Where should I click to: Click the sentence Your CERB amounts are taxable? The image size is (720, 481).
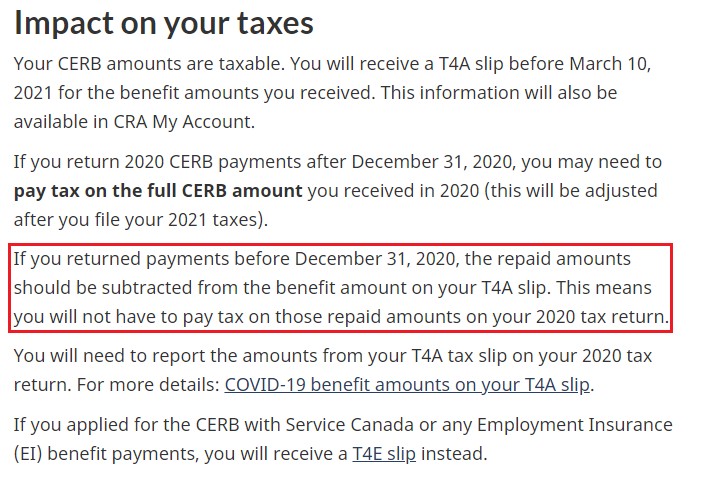(x=149, y=64)
